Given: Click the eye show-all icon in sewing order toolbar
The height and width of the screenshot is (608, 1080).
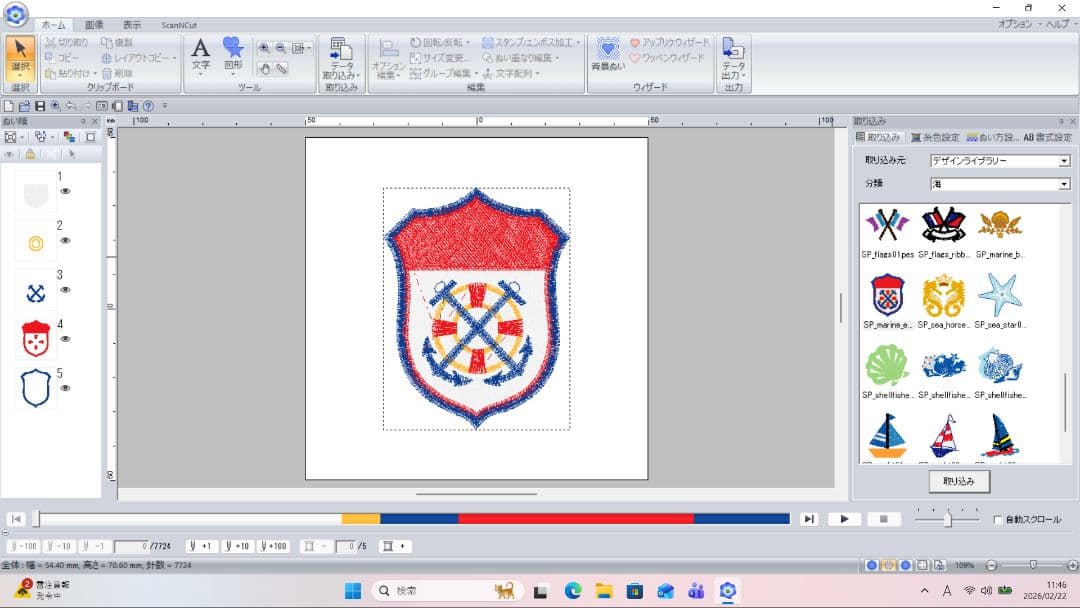Looking at the screenshot, I should pos(10,154).
